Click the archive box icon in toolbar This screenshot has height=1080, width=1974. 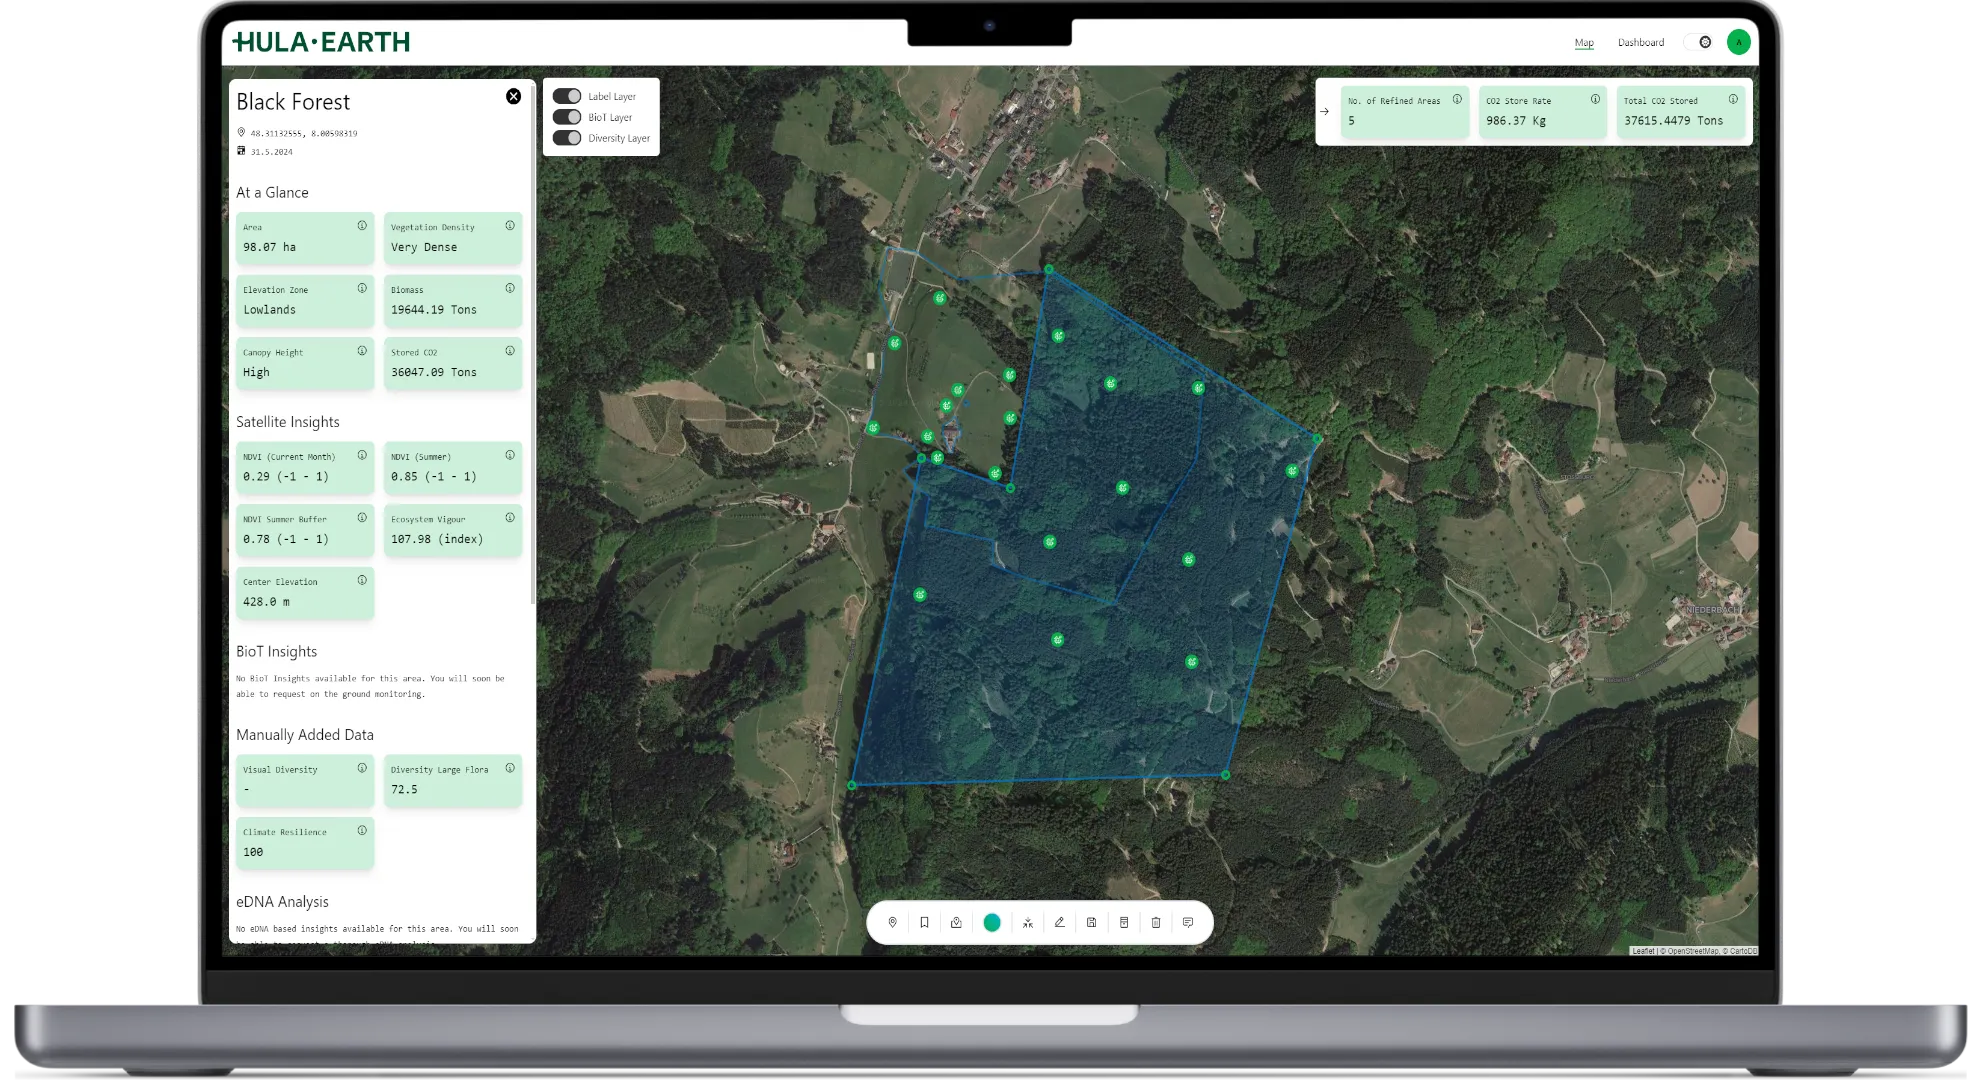click(x=1123, y=923)
